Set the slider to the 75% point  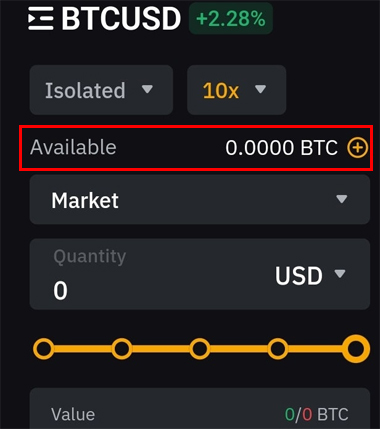[278, 349]
